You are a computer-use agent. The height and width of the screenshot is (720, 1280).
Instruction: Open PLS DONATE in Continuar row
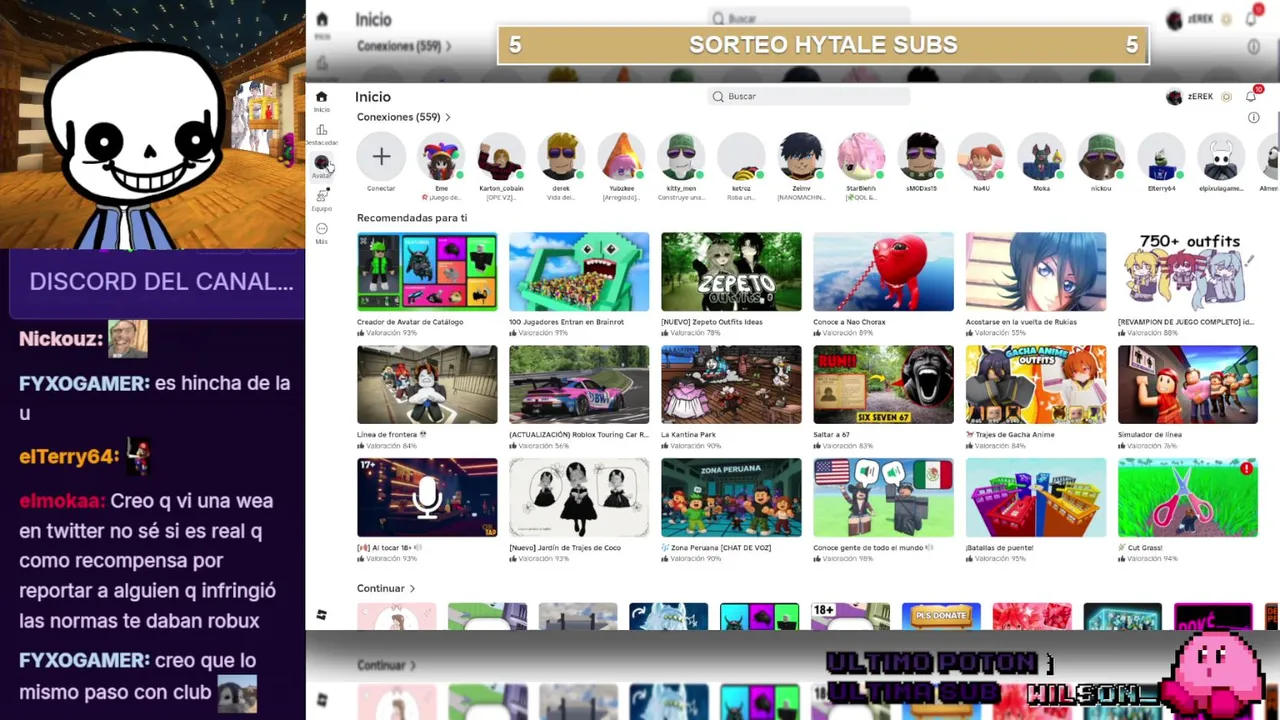941,616
